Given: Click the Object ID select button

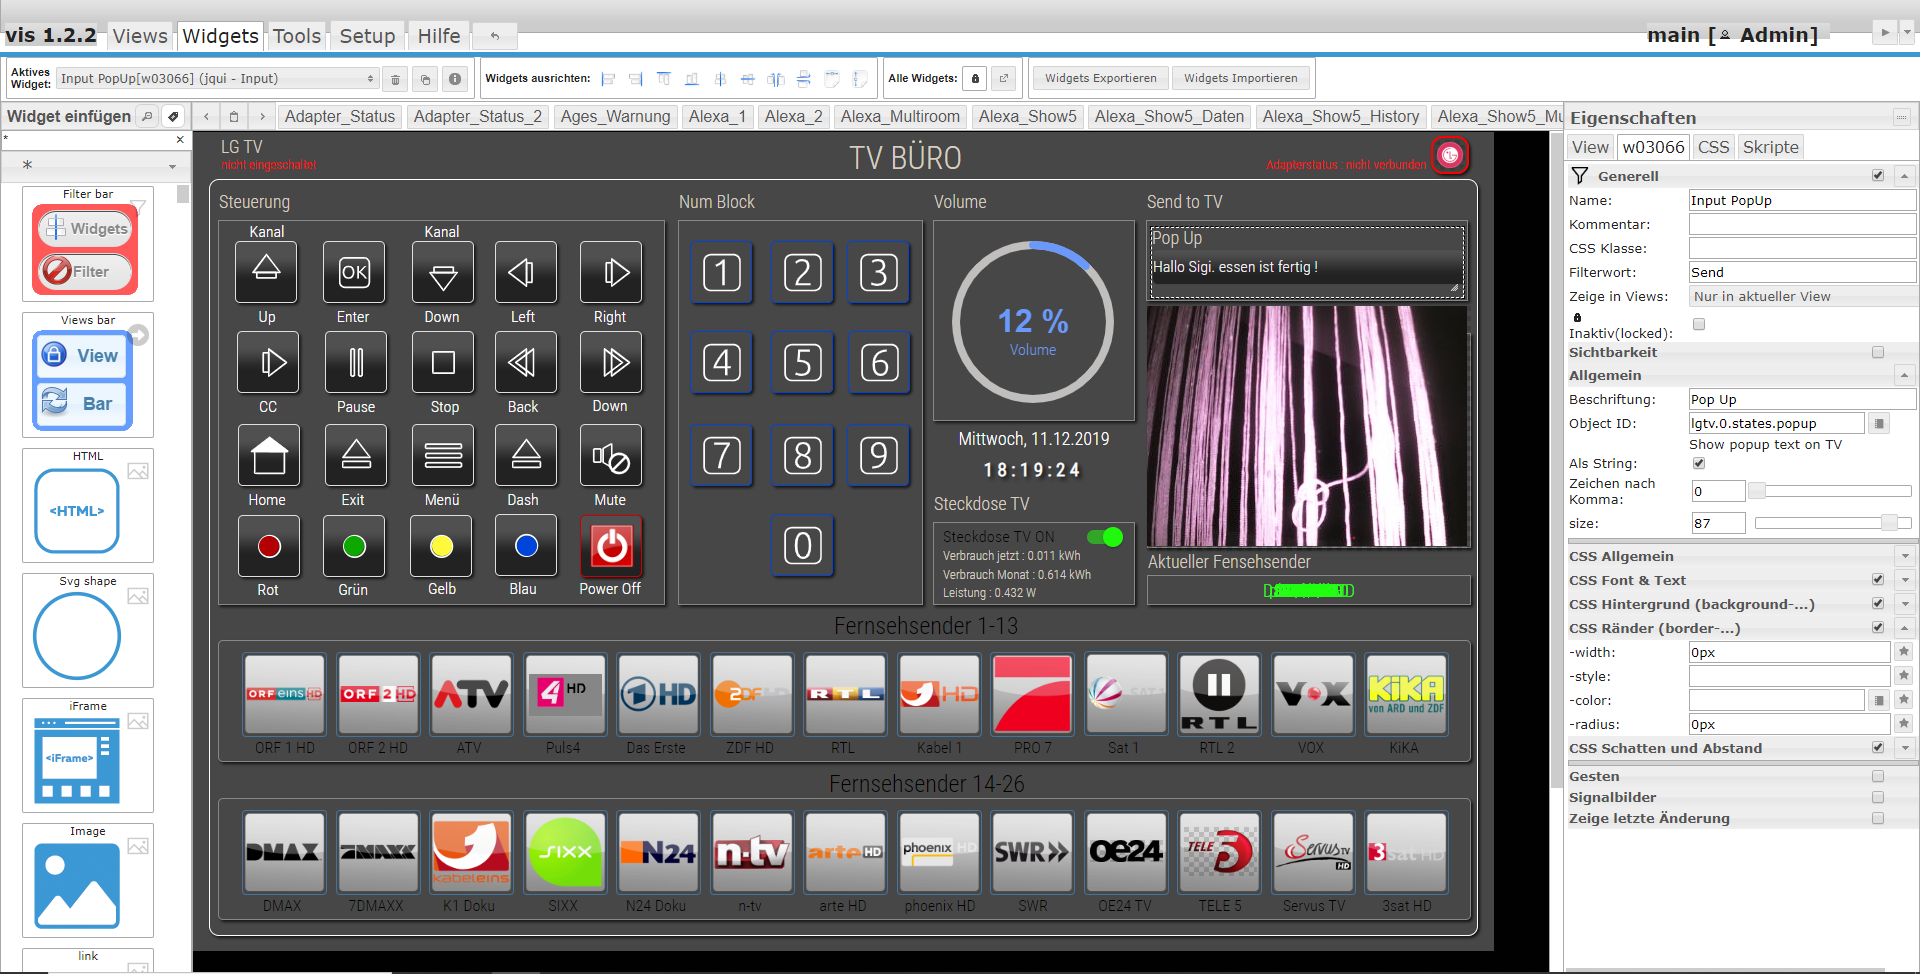Looking at the screenshot, I should pyautogui.click(x=1880, y=424).
